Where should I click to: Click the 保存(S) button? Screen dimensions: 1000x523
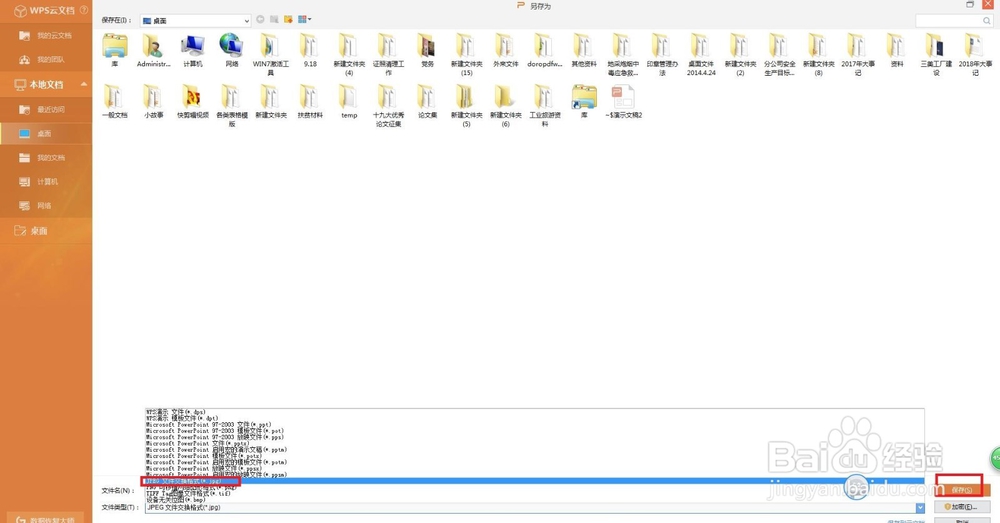coord(962,490)
